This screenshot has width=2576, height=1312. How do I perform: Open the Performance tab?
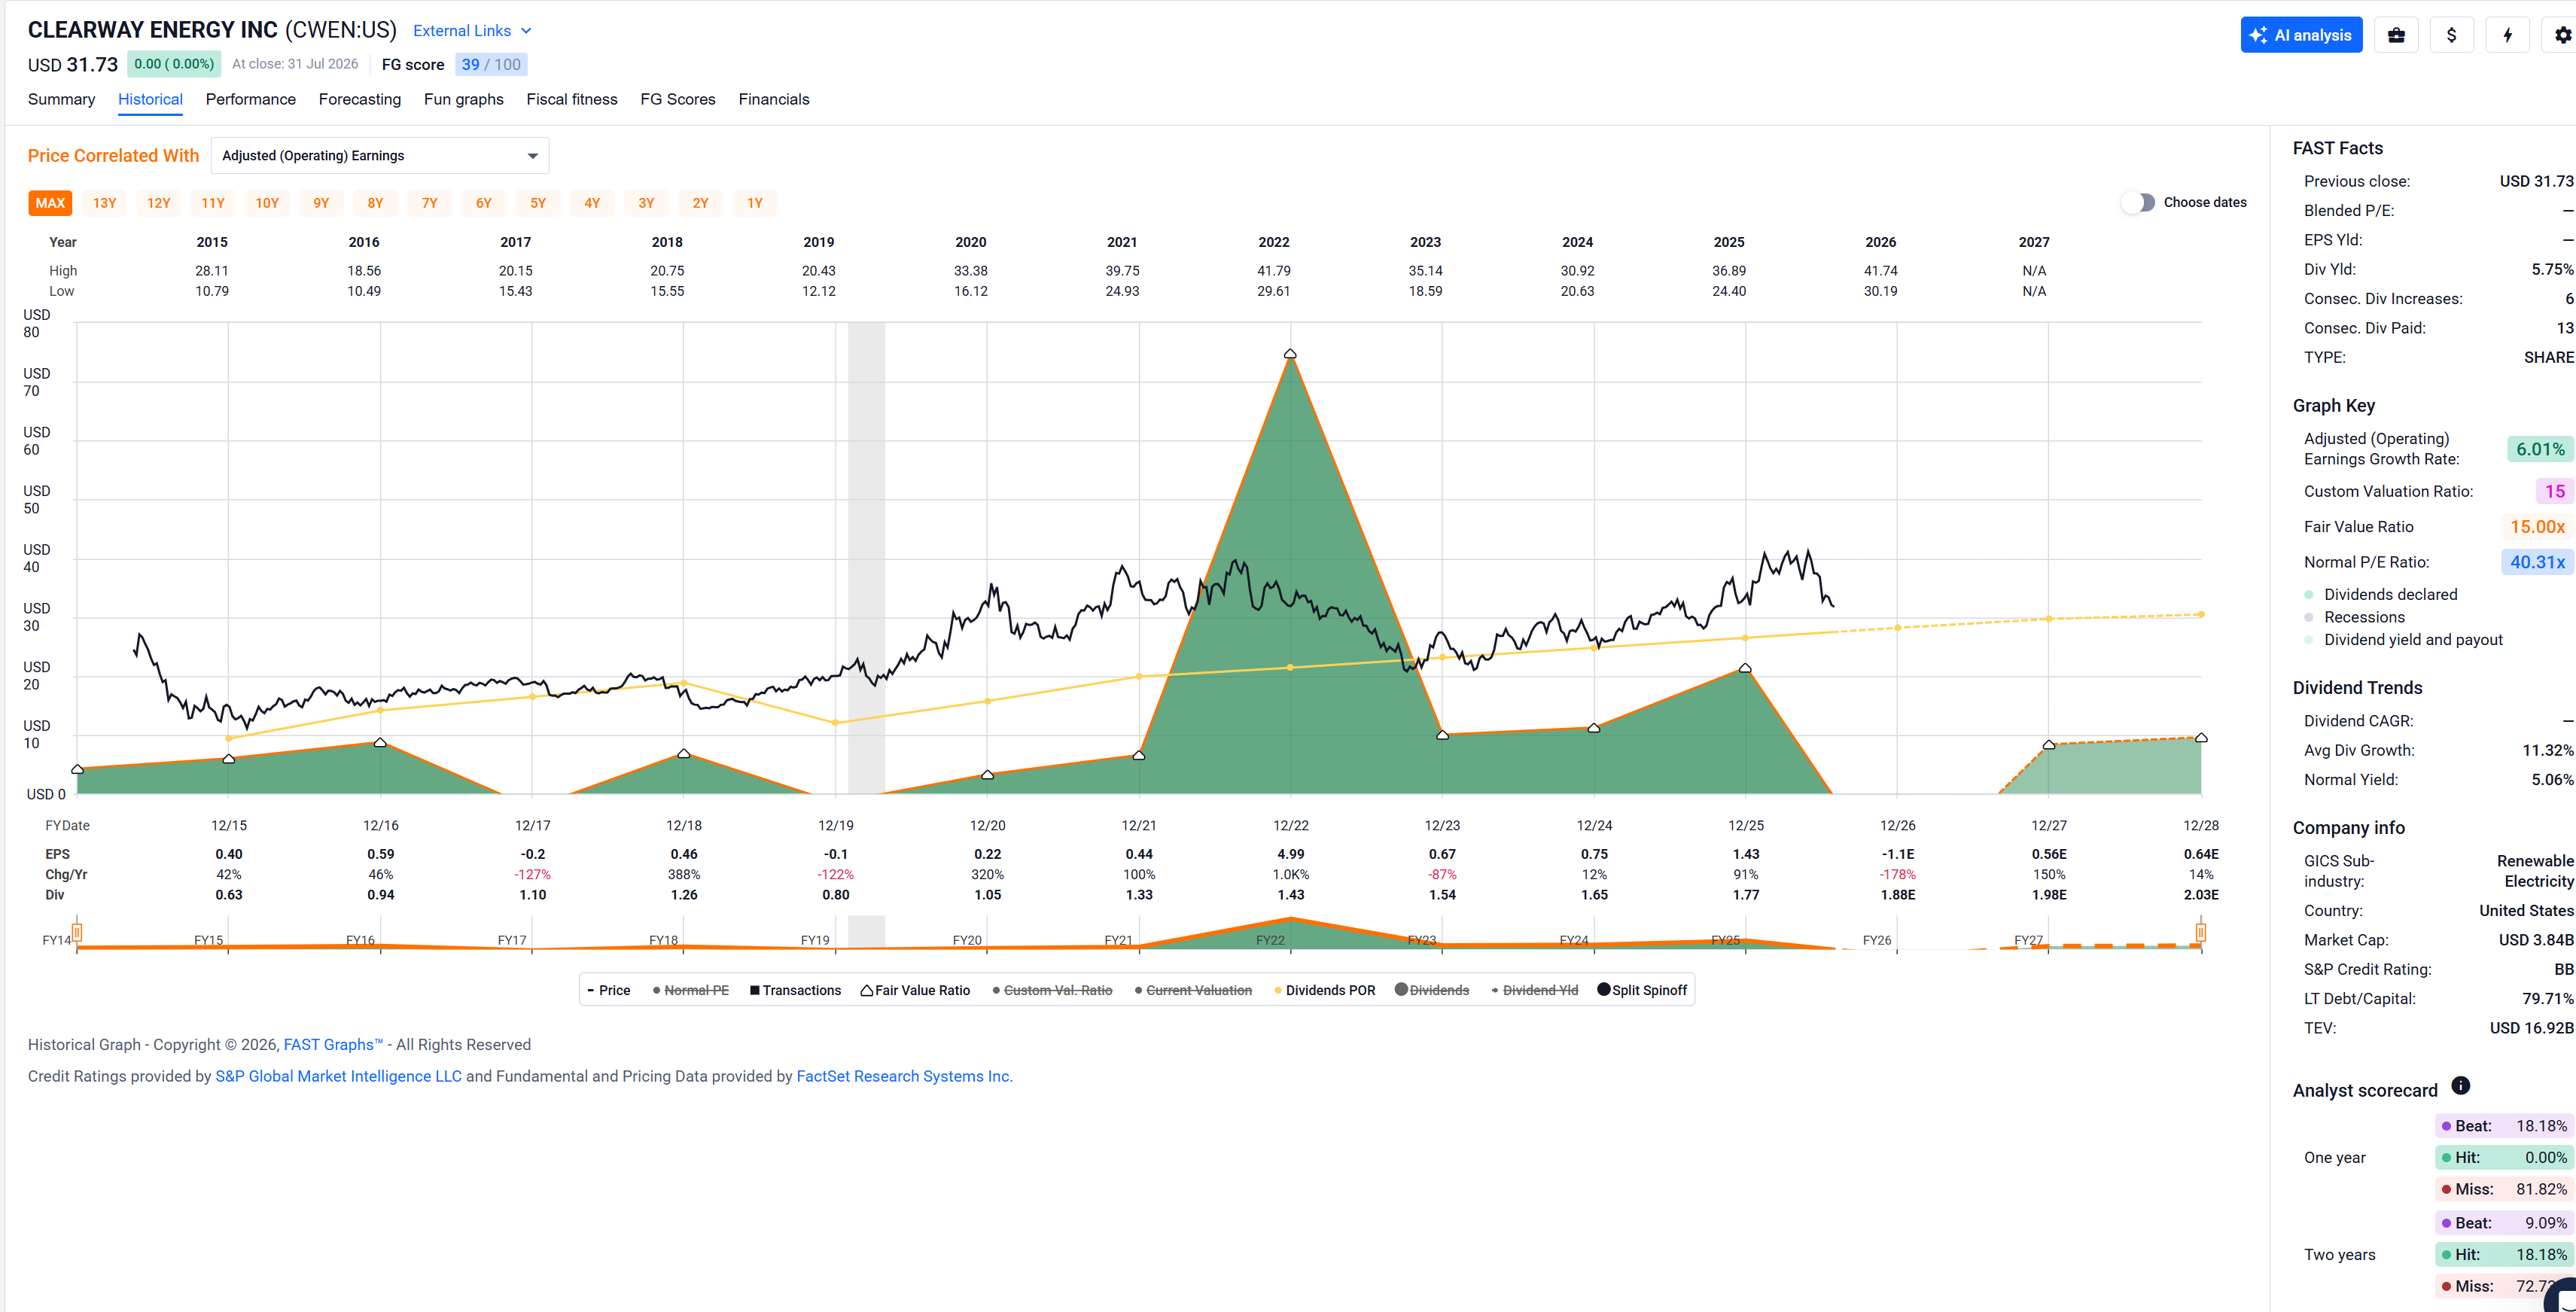pos(251,99)
